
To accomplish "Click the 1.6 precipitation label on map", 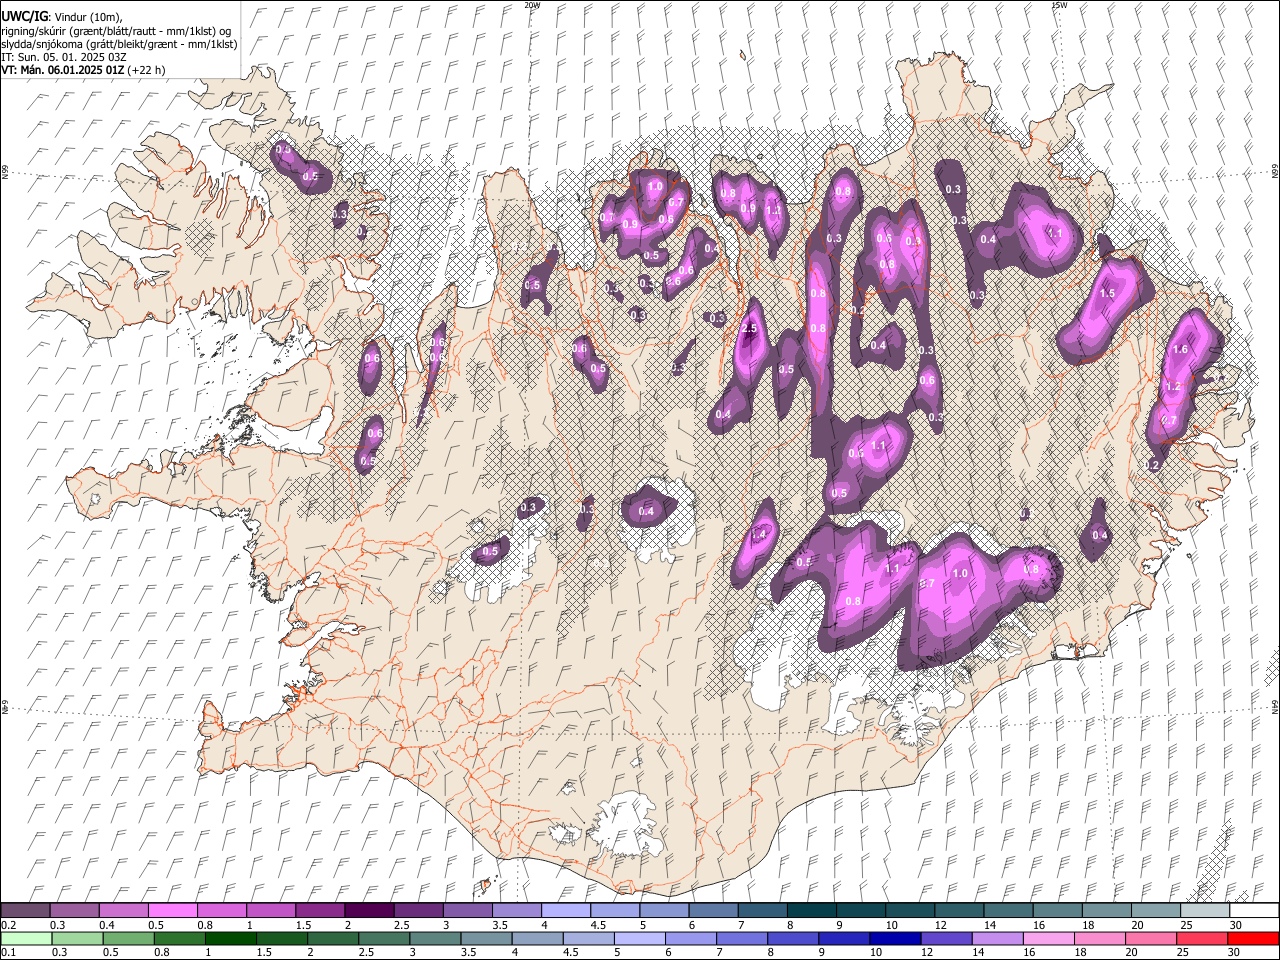I will point(1180,349).
